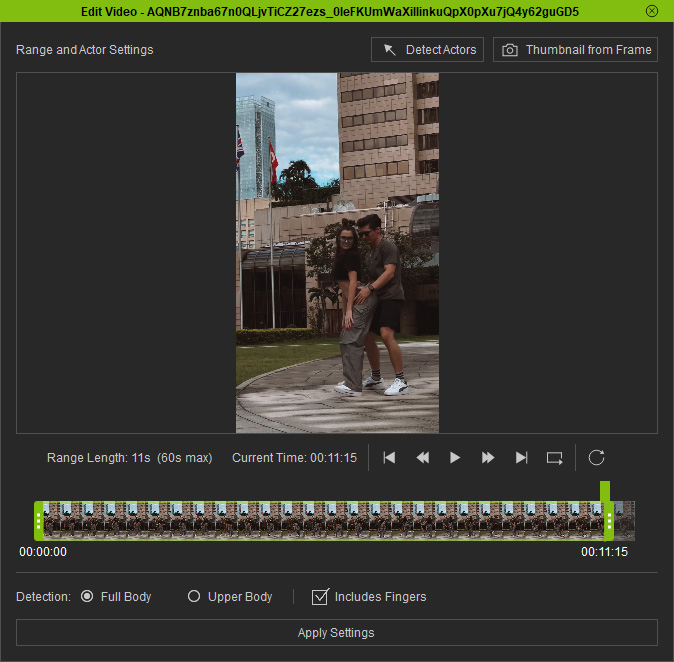The width and height of the screenshot is (674, 662).
Task: Jump to the range end with skip-forward button
Action: (521, 458)
